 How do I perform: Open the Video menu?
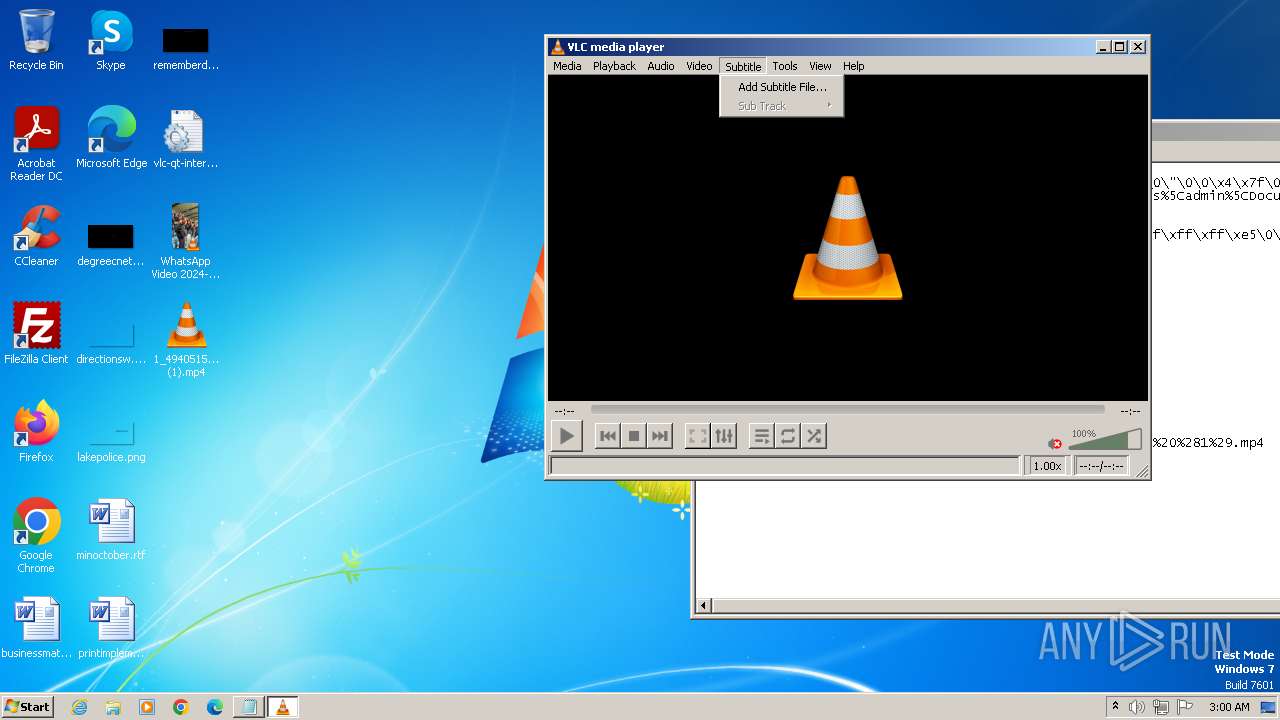(699, 66)
